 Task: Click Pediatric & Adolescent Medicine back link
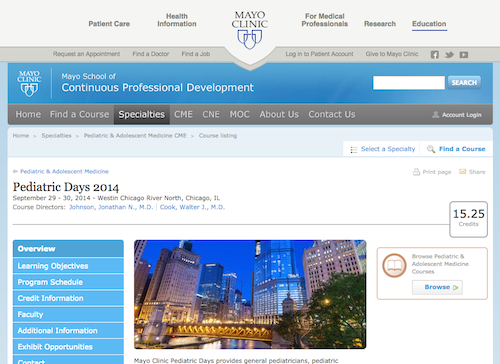[64, 171]
